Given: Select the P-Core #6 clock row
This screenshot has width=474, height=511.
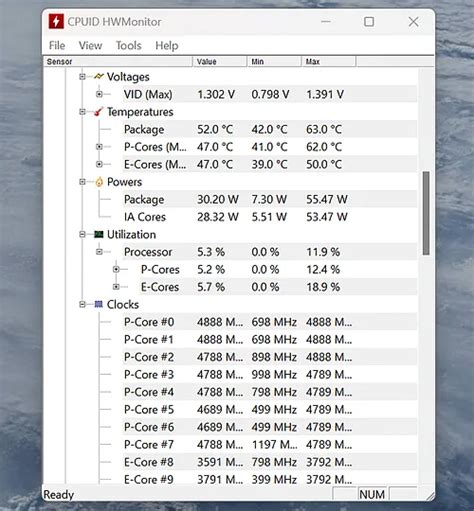Looking at the screenshot, I should [x=270, y=427].
